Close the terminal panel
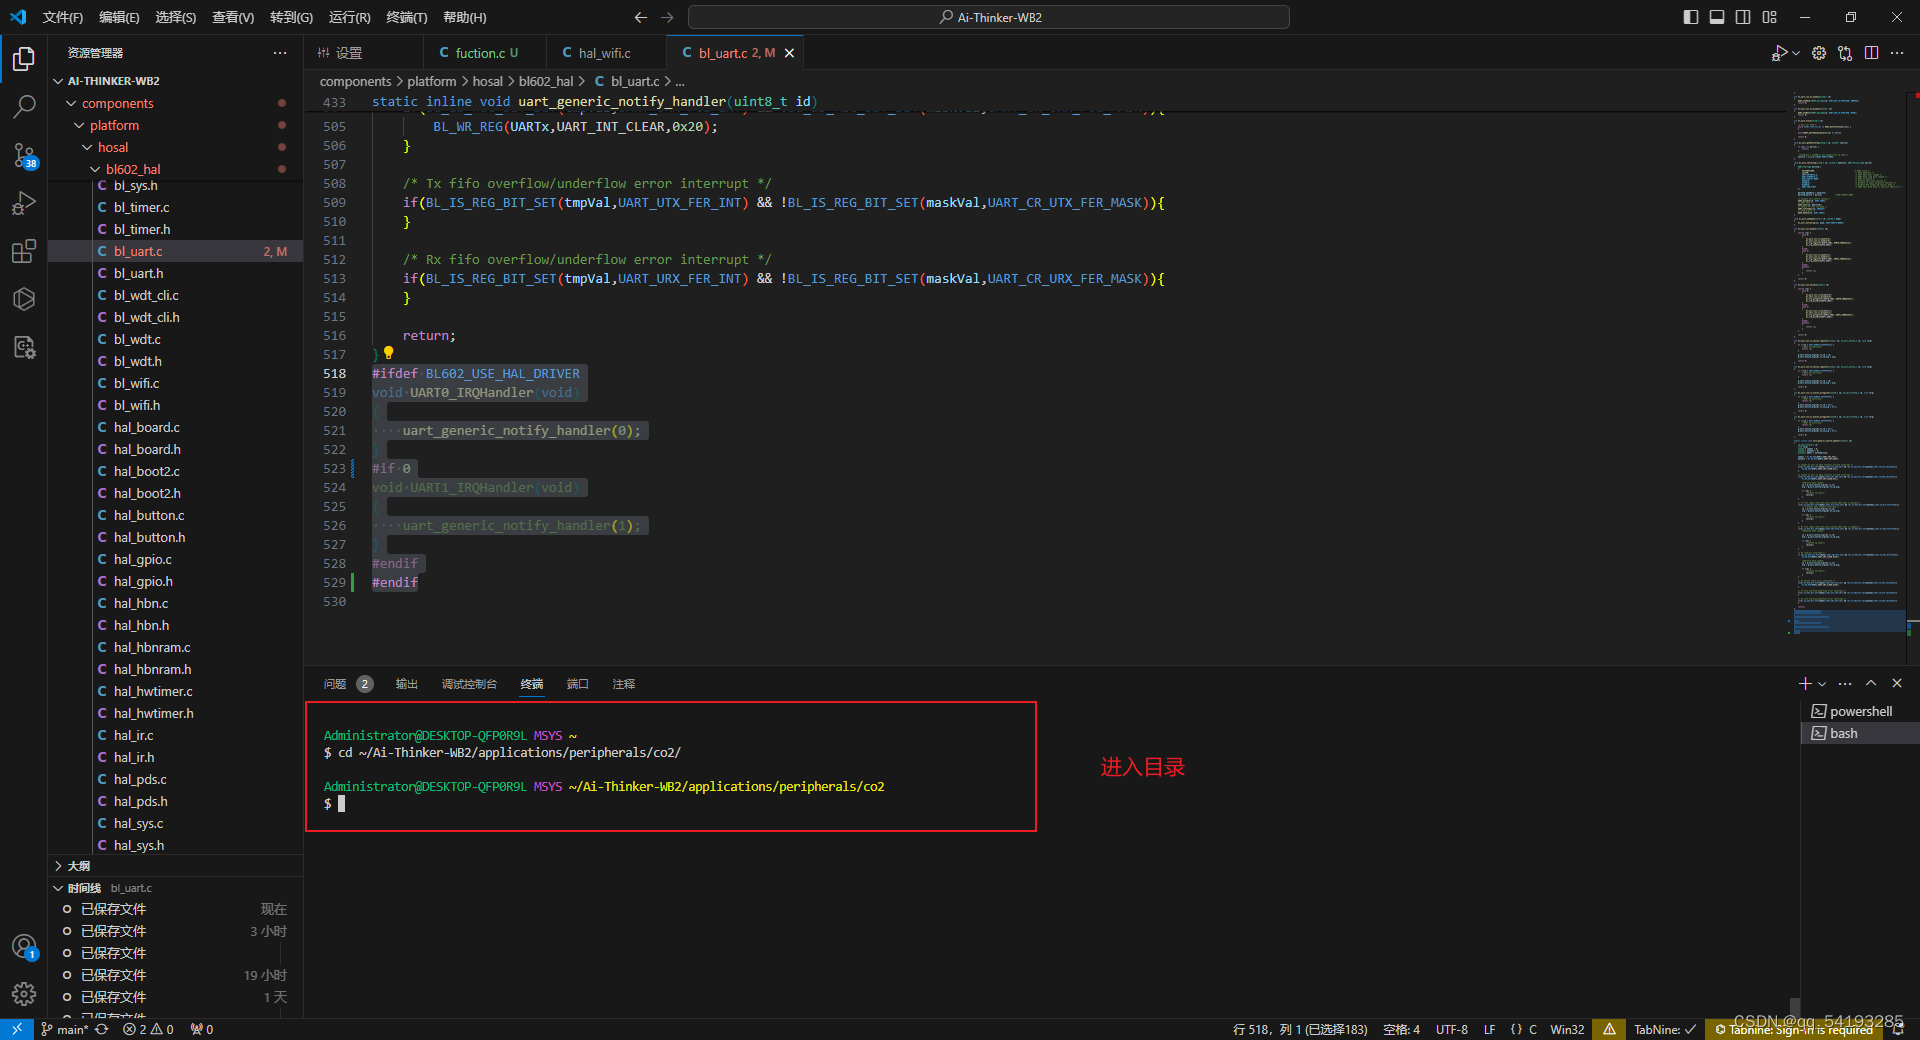This screenshot has width=1920, height=1040. click(x=1897, y=684)
